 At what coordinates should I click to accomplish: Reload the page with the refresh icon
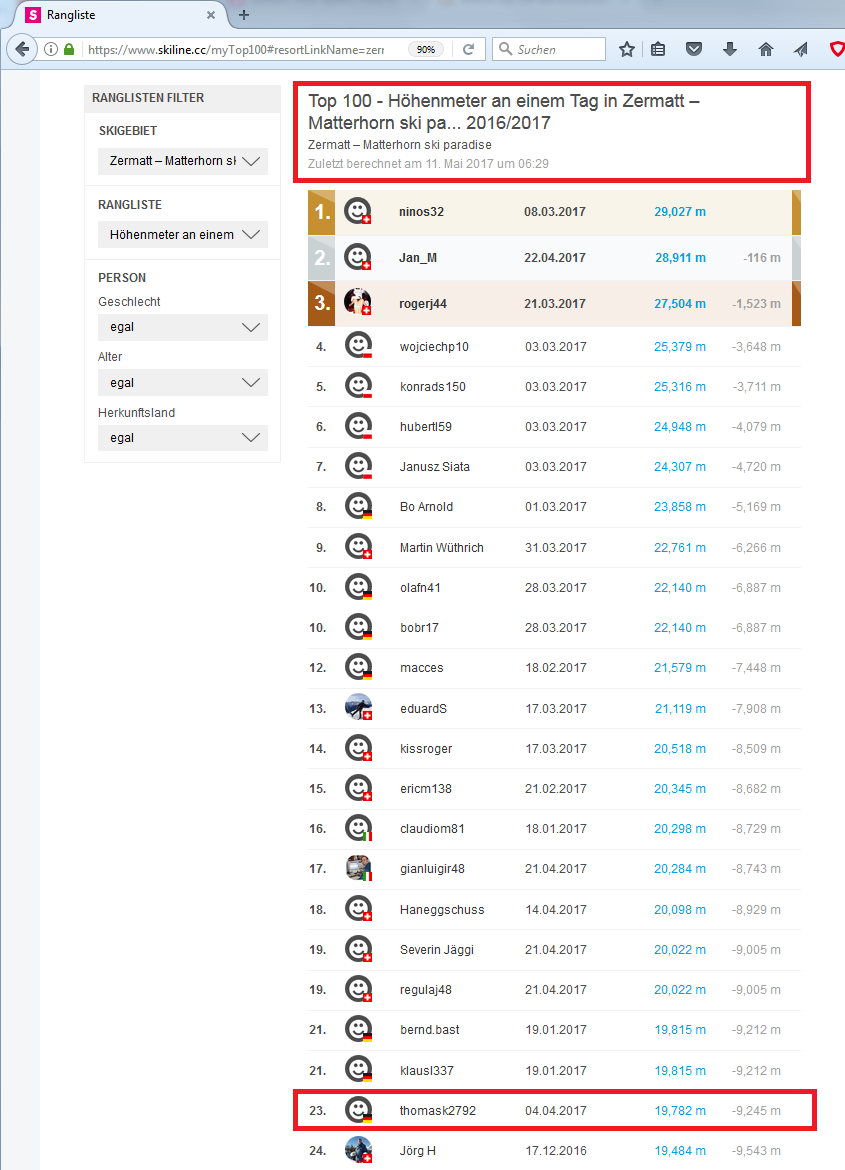point(468,49)
